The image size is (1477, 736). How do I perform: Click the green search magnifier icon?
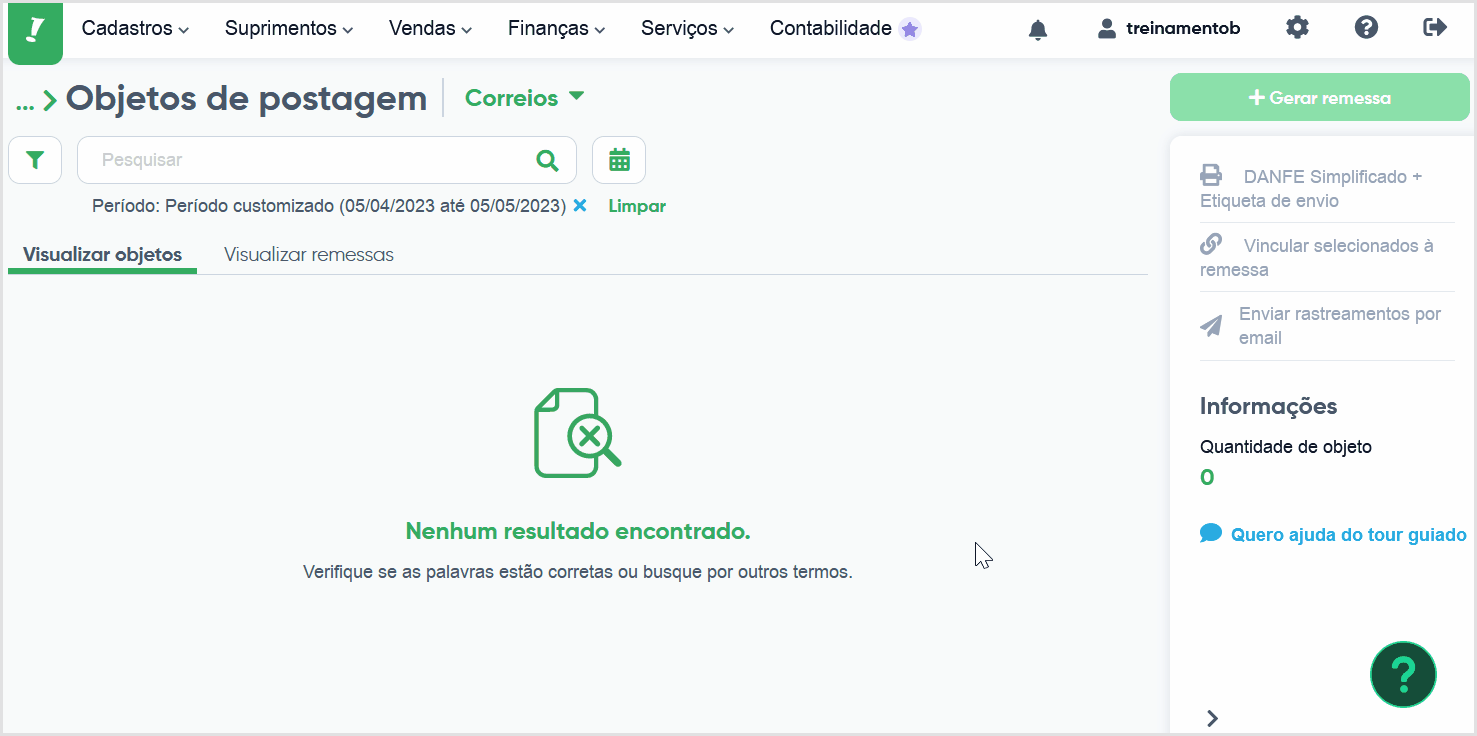click(547, 160)
